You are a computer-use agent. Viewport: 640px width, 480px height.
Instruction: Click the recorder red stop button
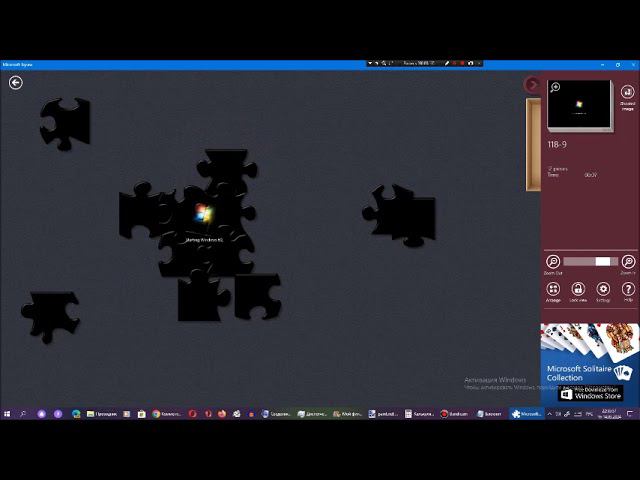tap(462, 63)
